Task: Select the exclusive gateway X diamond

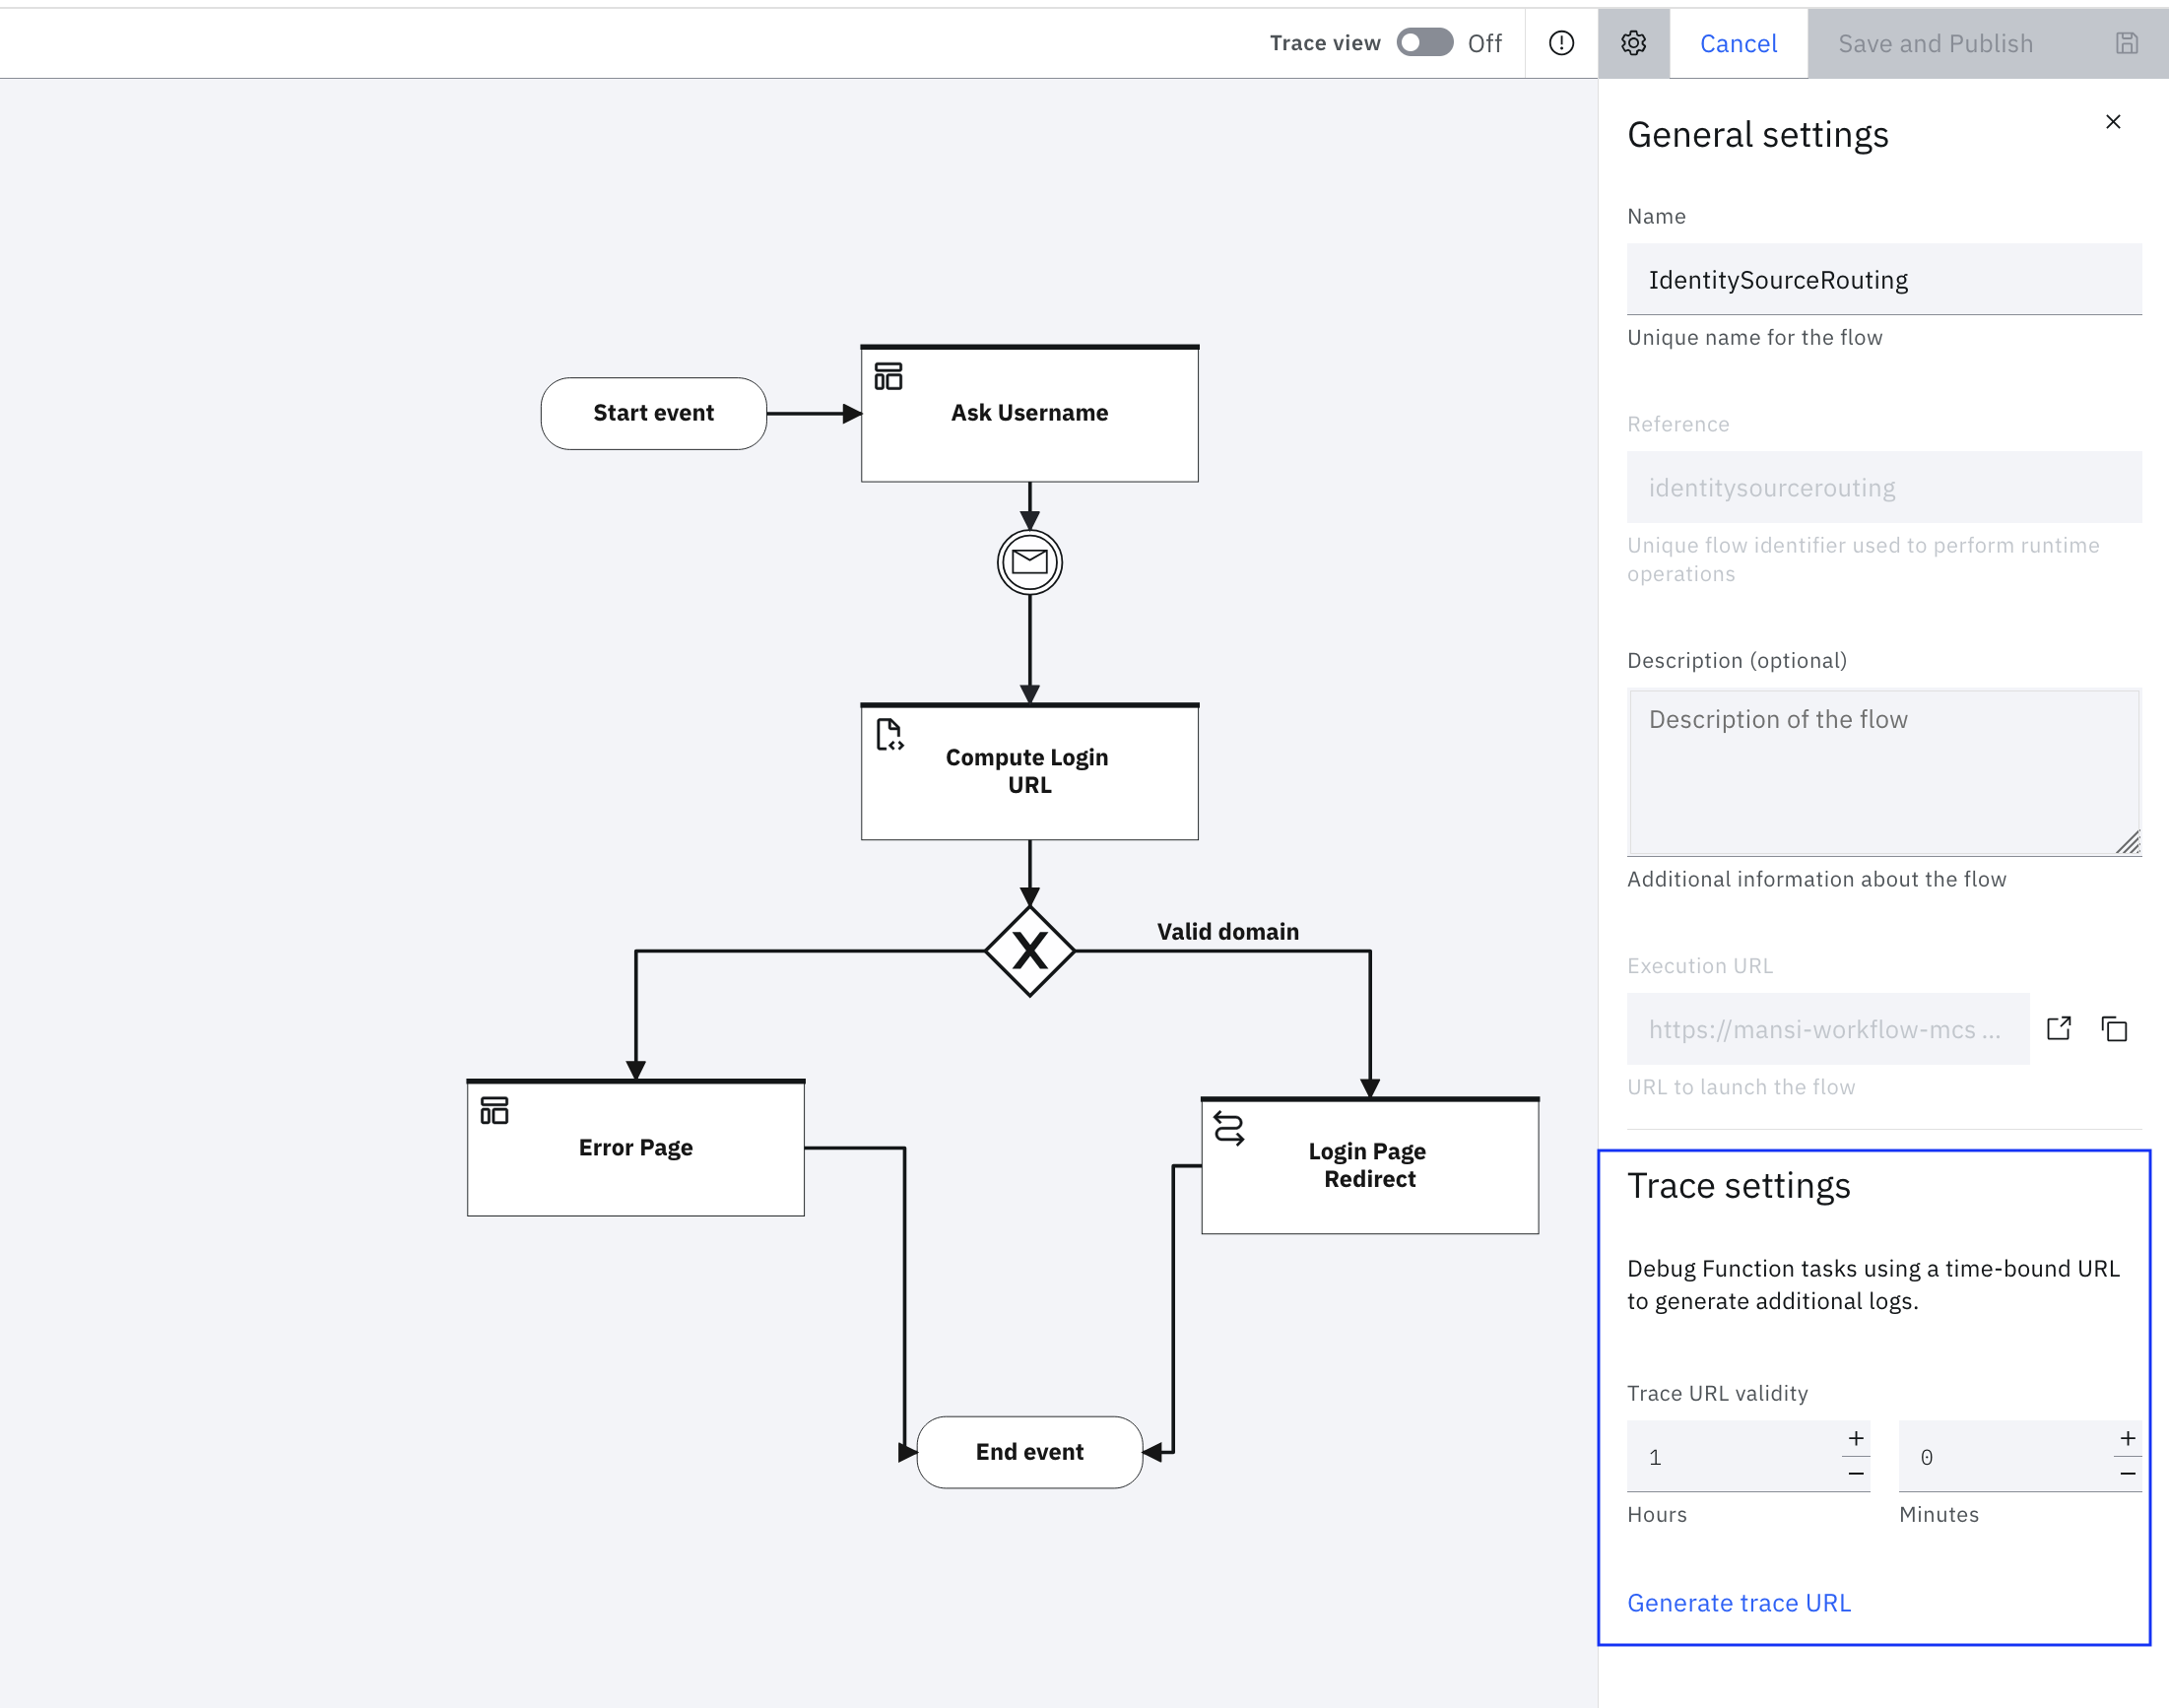Action: 1029,951
